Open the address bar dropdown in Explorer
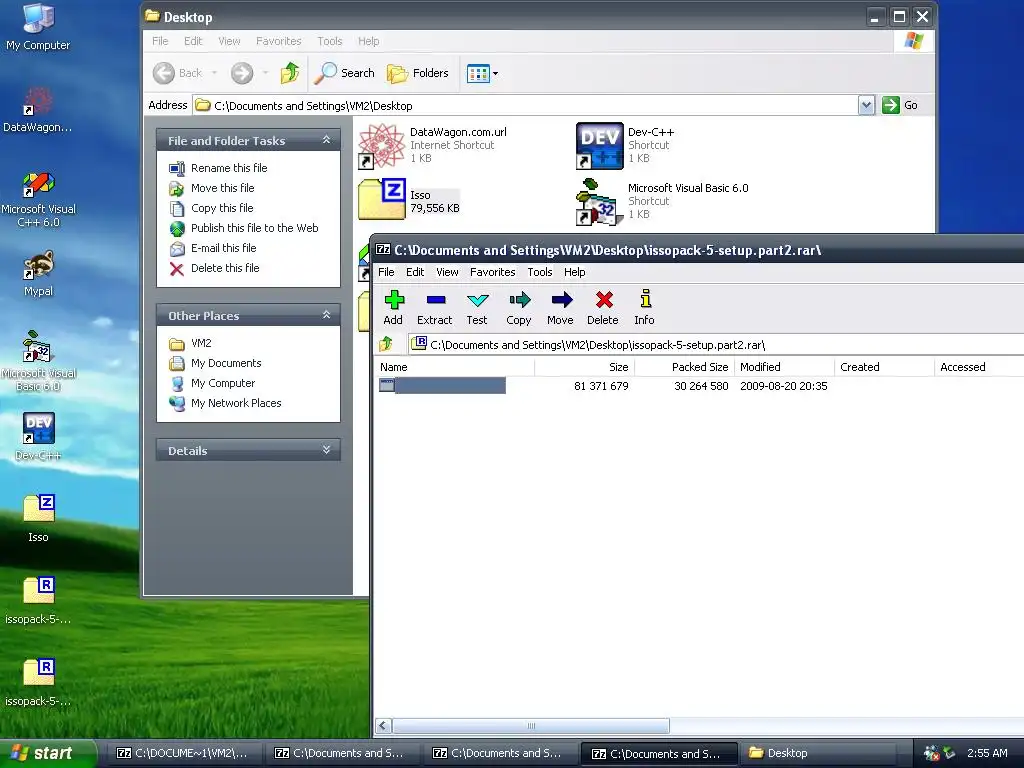The height and width of the screenshot is (768, 1024). (866, 105)
